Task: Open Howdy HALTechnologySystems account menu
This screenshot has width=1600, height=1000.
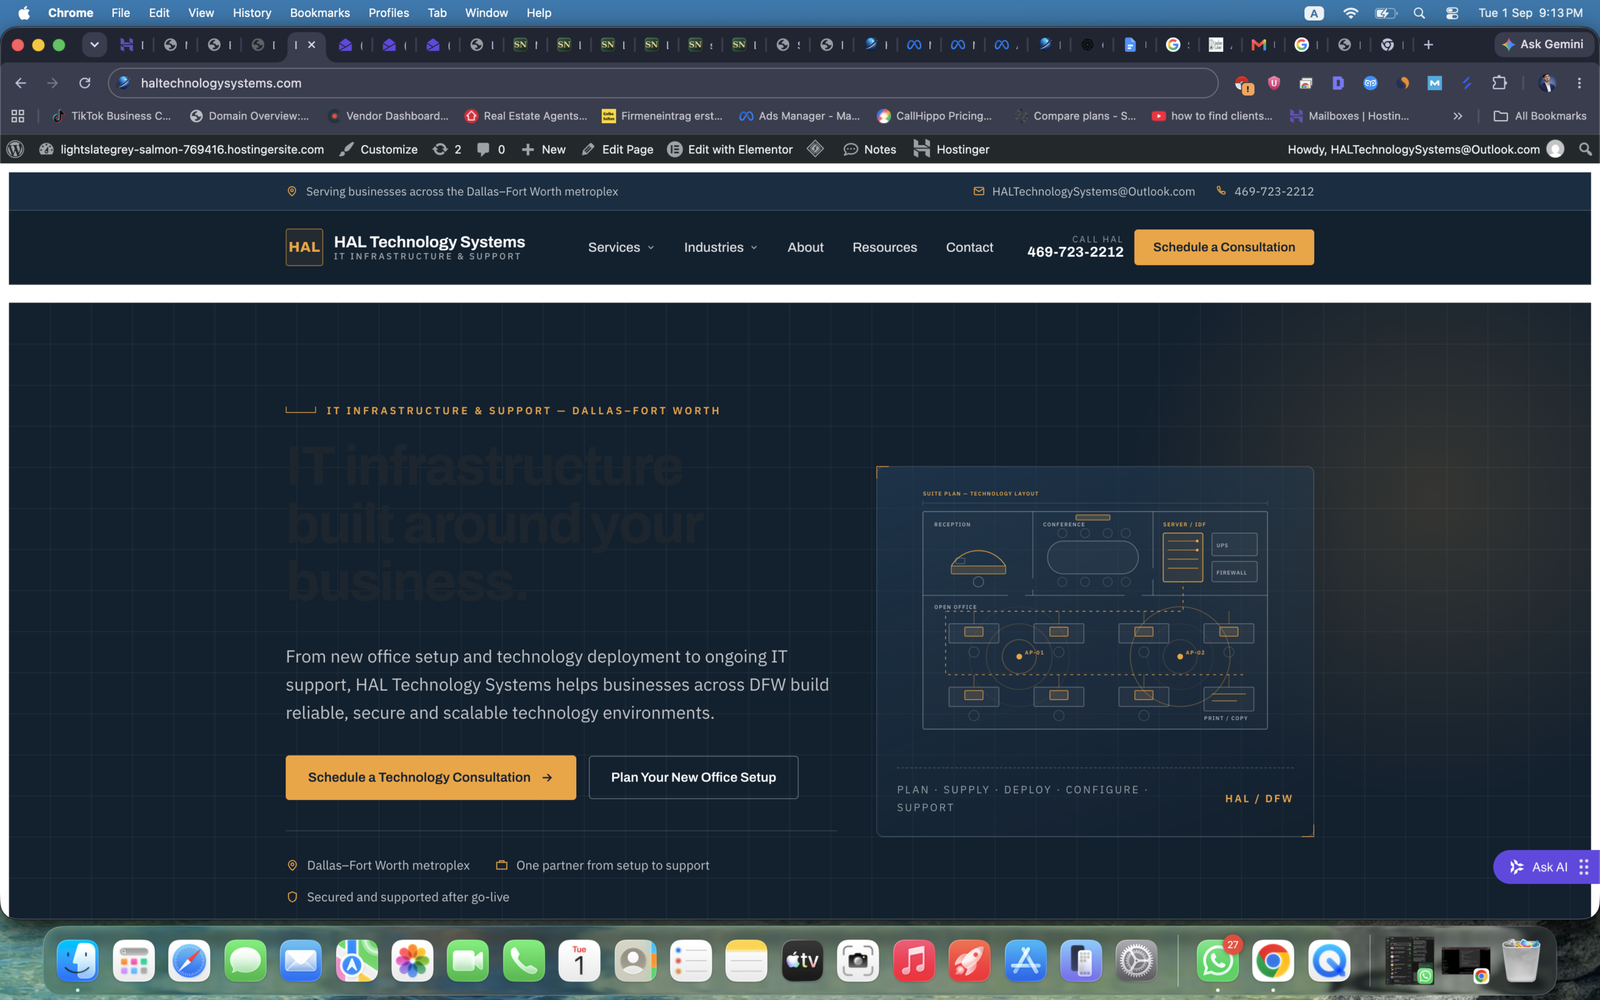Action: tap(1425, 149)
